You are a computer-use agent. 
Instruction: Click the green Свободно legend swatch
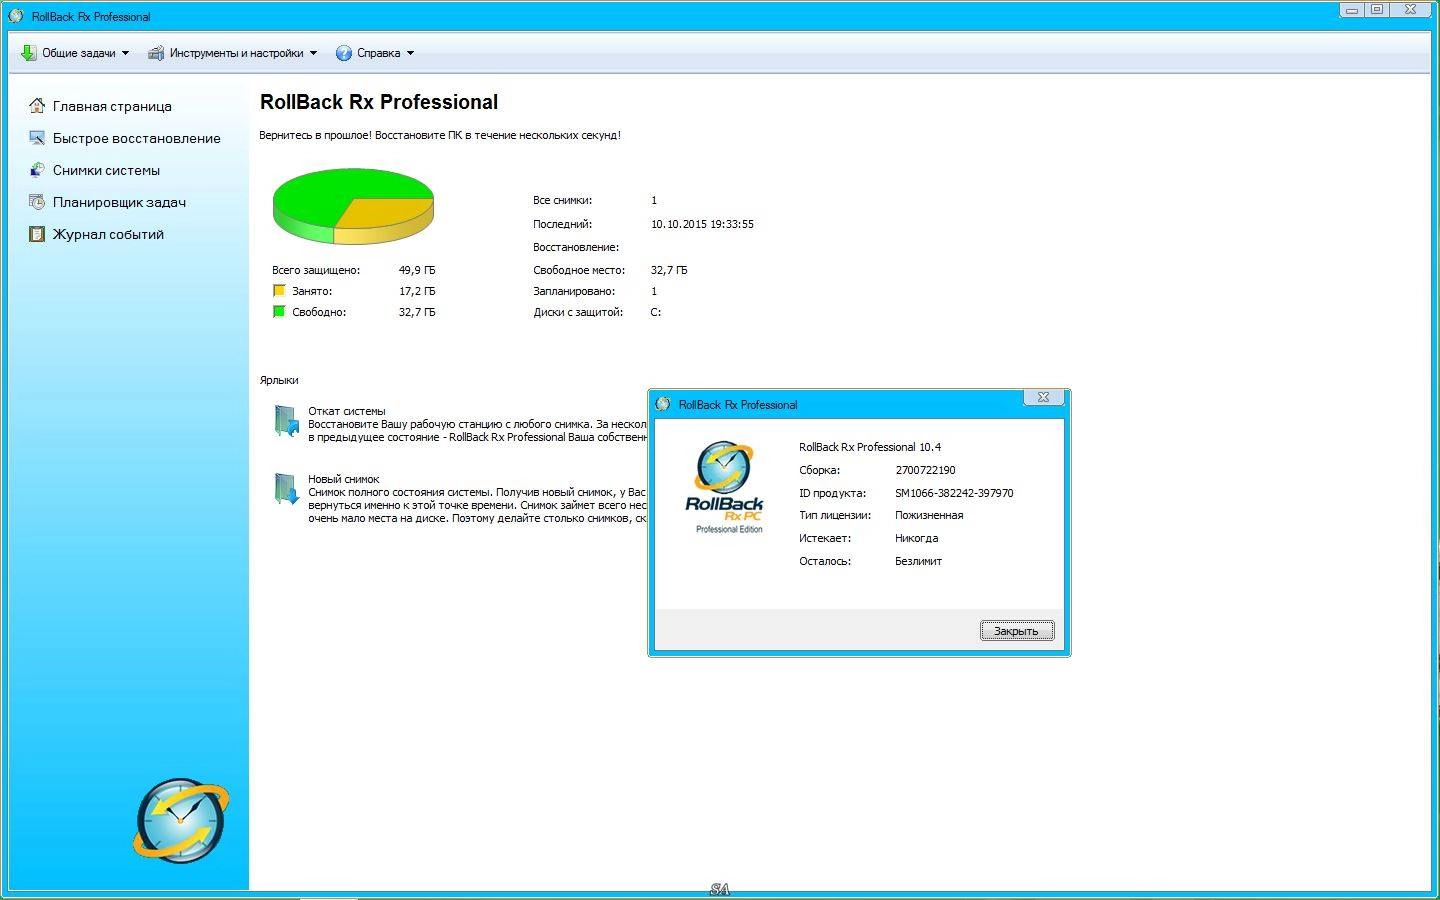tap(279, 312)
